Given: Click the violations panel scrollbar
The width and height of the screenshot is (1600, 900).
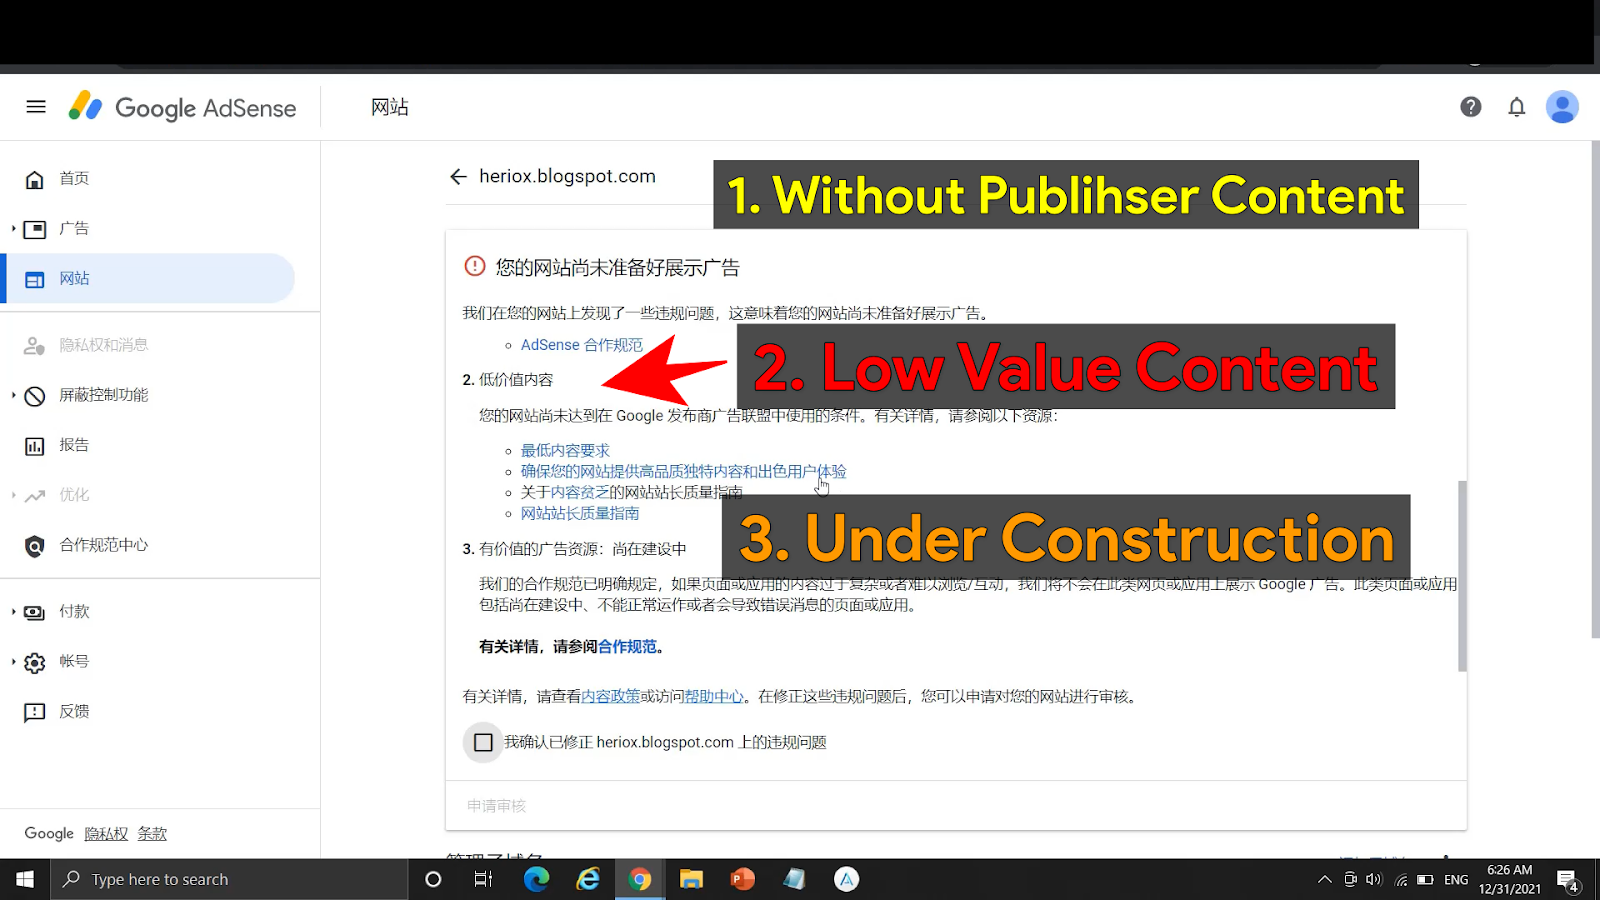Looking at the screenshot, I should pos(1462,576).
